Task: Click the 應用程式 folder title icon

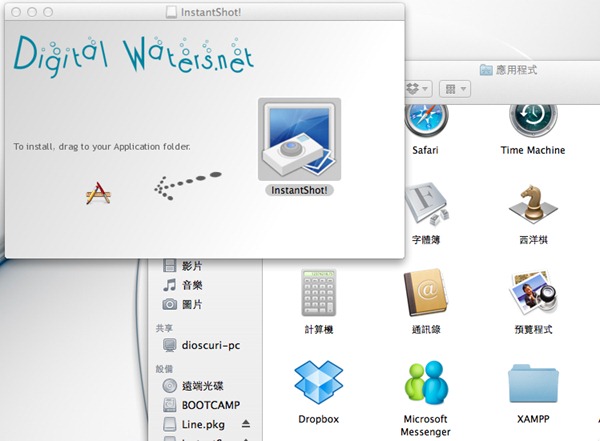Action: coord(486,70)
